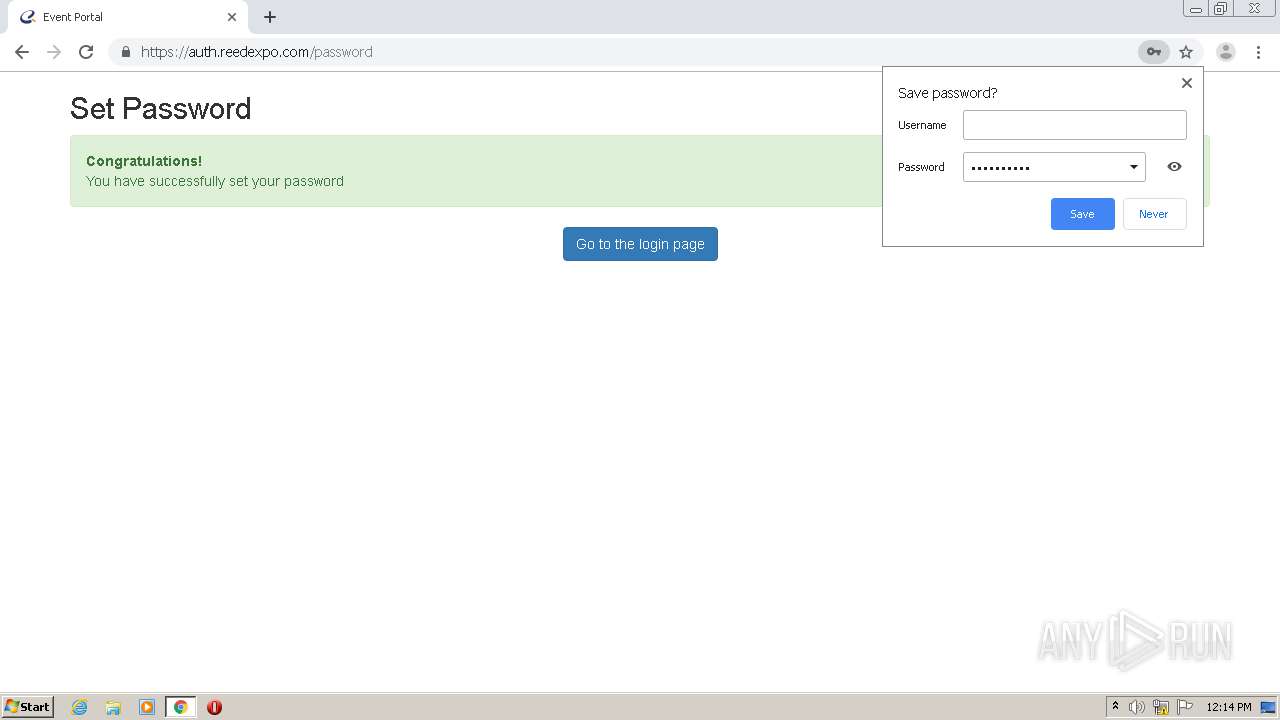Screen dimensions: 1280x720
Task: Open the volume speaker tray icon
Action: (1137, 707)
